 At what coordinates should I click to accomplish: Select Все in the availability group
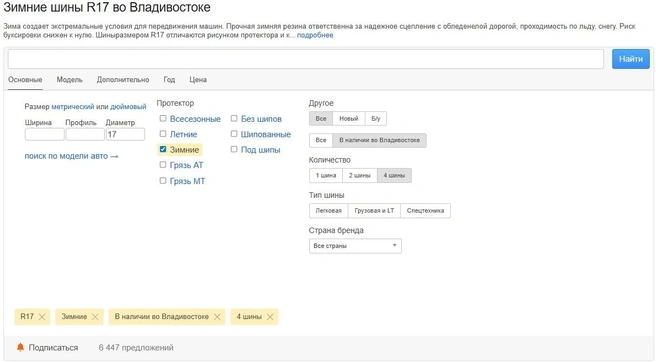tap(321, 140)
